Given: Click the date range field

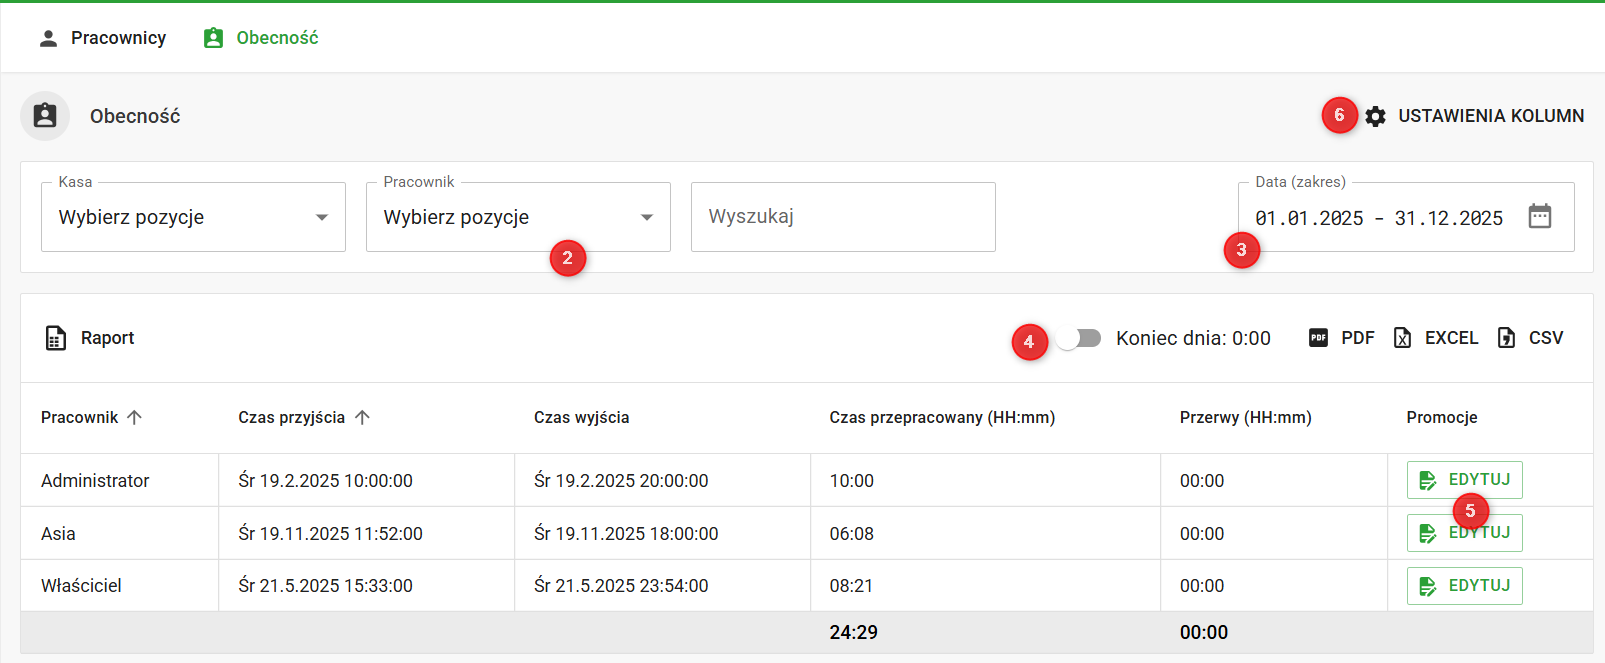Looking at the screenshot, I should click(1406, 217).
